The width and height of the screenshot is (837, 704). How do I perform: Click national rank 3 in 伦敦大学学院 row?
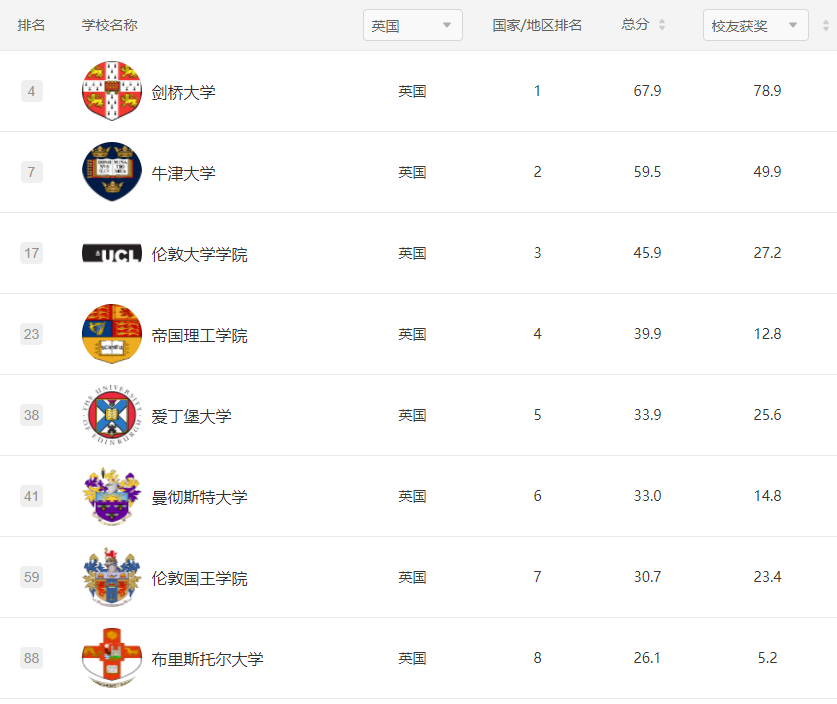tap(538, 254)
